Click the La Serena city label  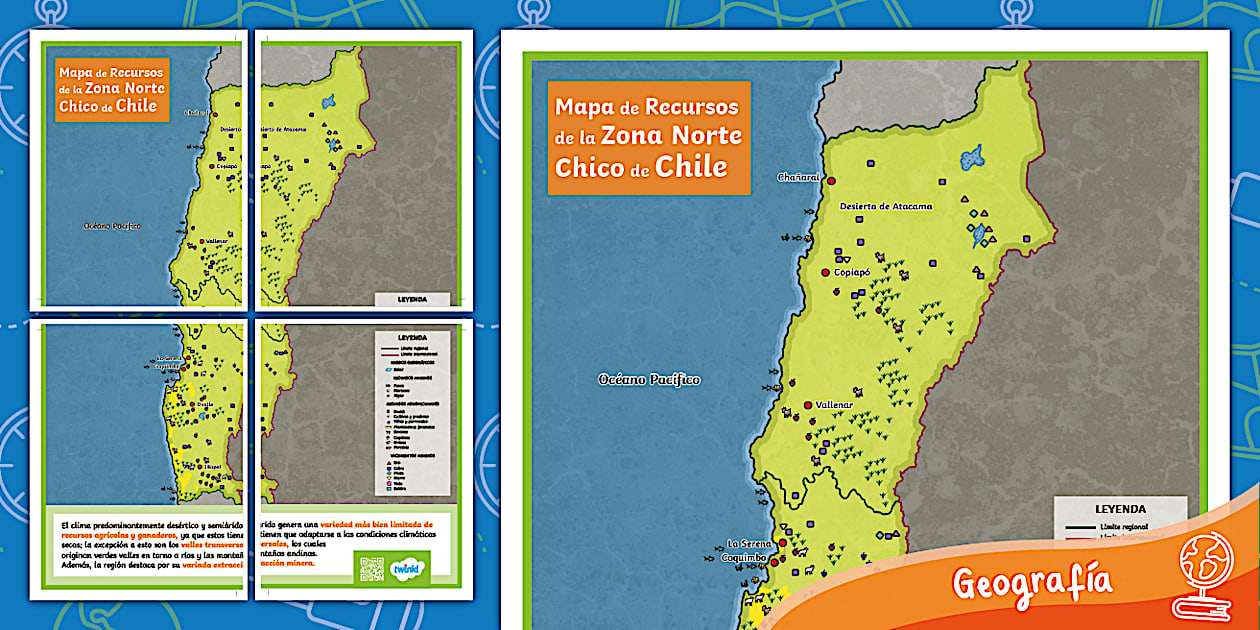(x=748, y=545)
